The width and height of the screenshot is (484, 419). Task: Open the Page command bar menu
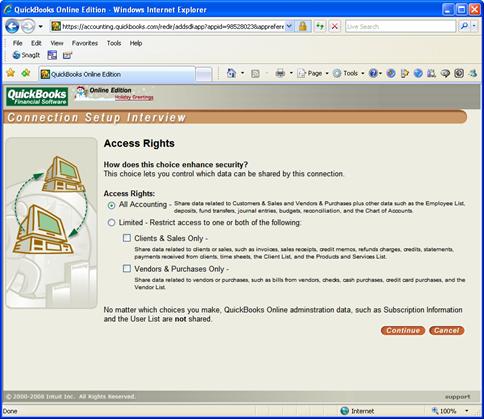(313, 73)
